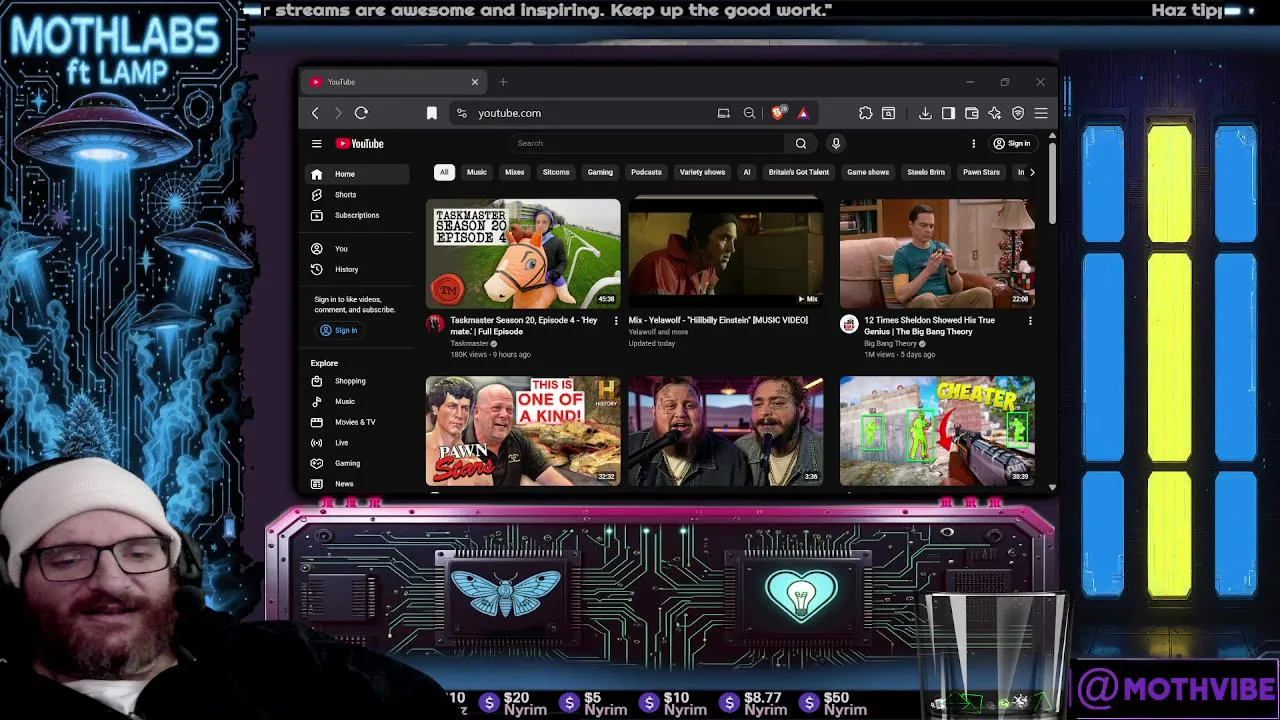This screenshot has height=720, width=1280.
Task: Select the All filter chip
Action: 444,172
